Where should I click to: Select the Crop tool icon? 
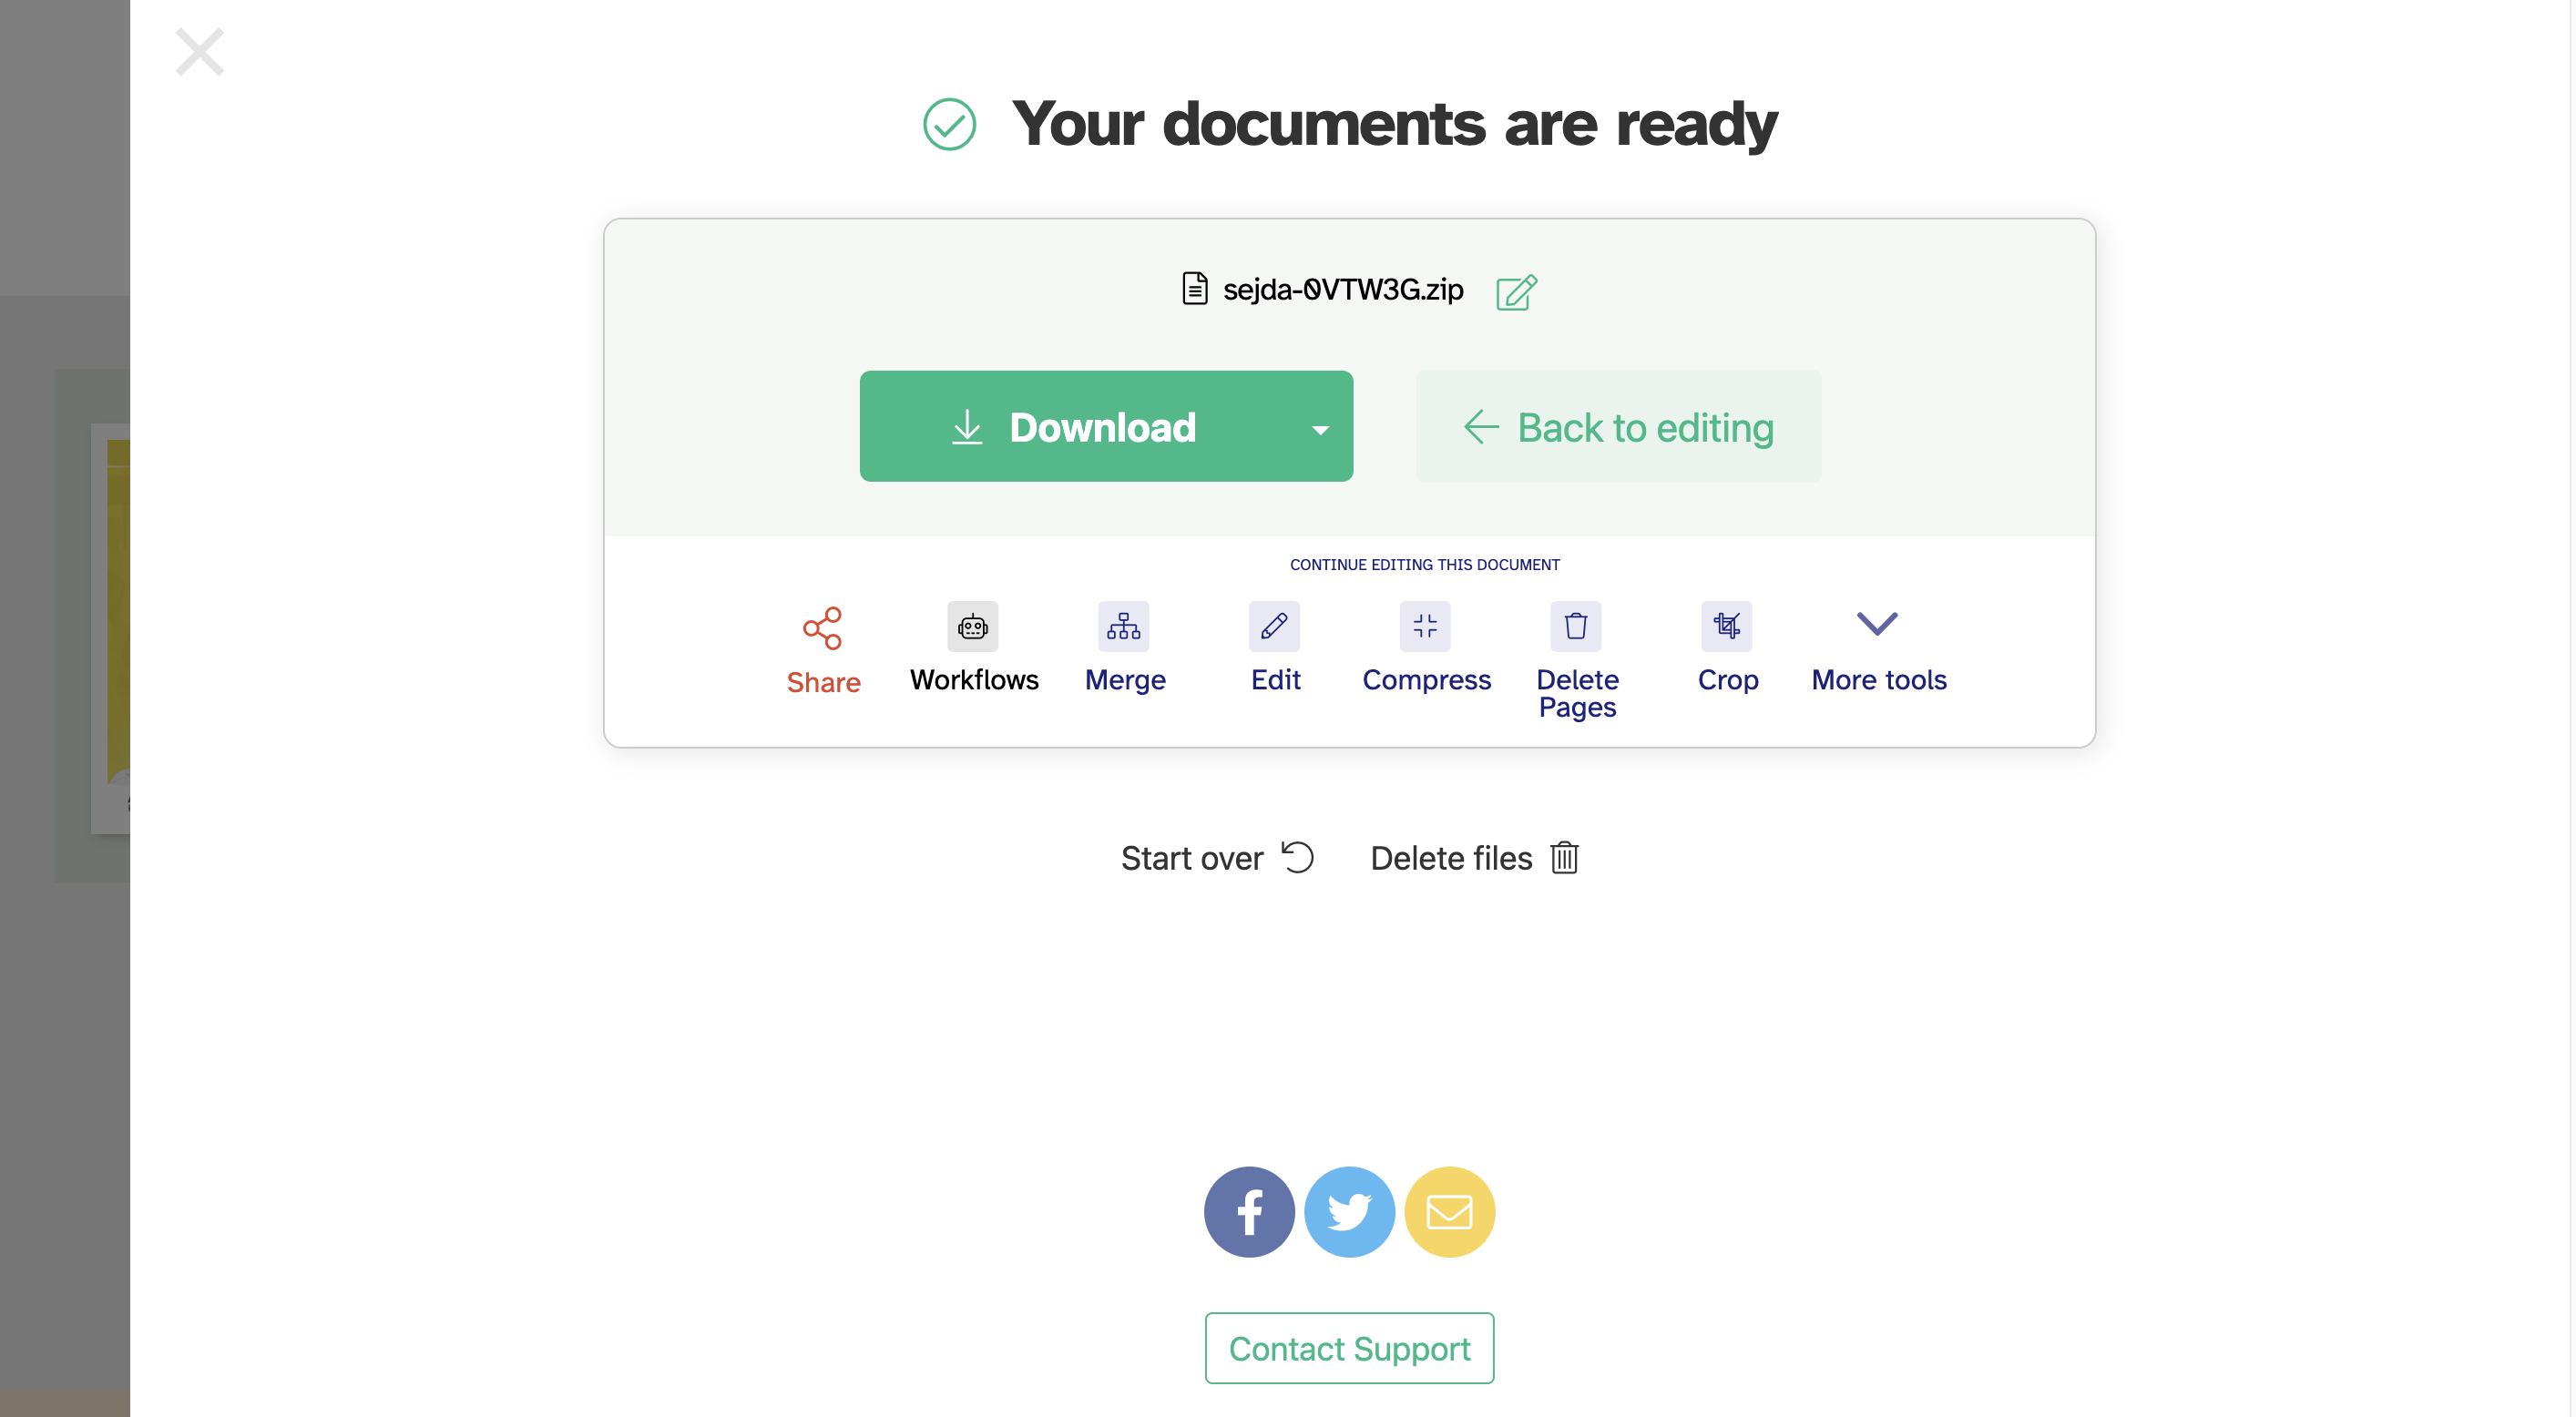(1727, 627)
